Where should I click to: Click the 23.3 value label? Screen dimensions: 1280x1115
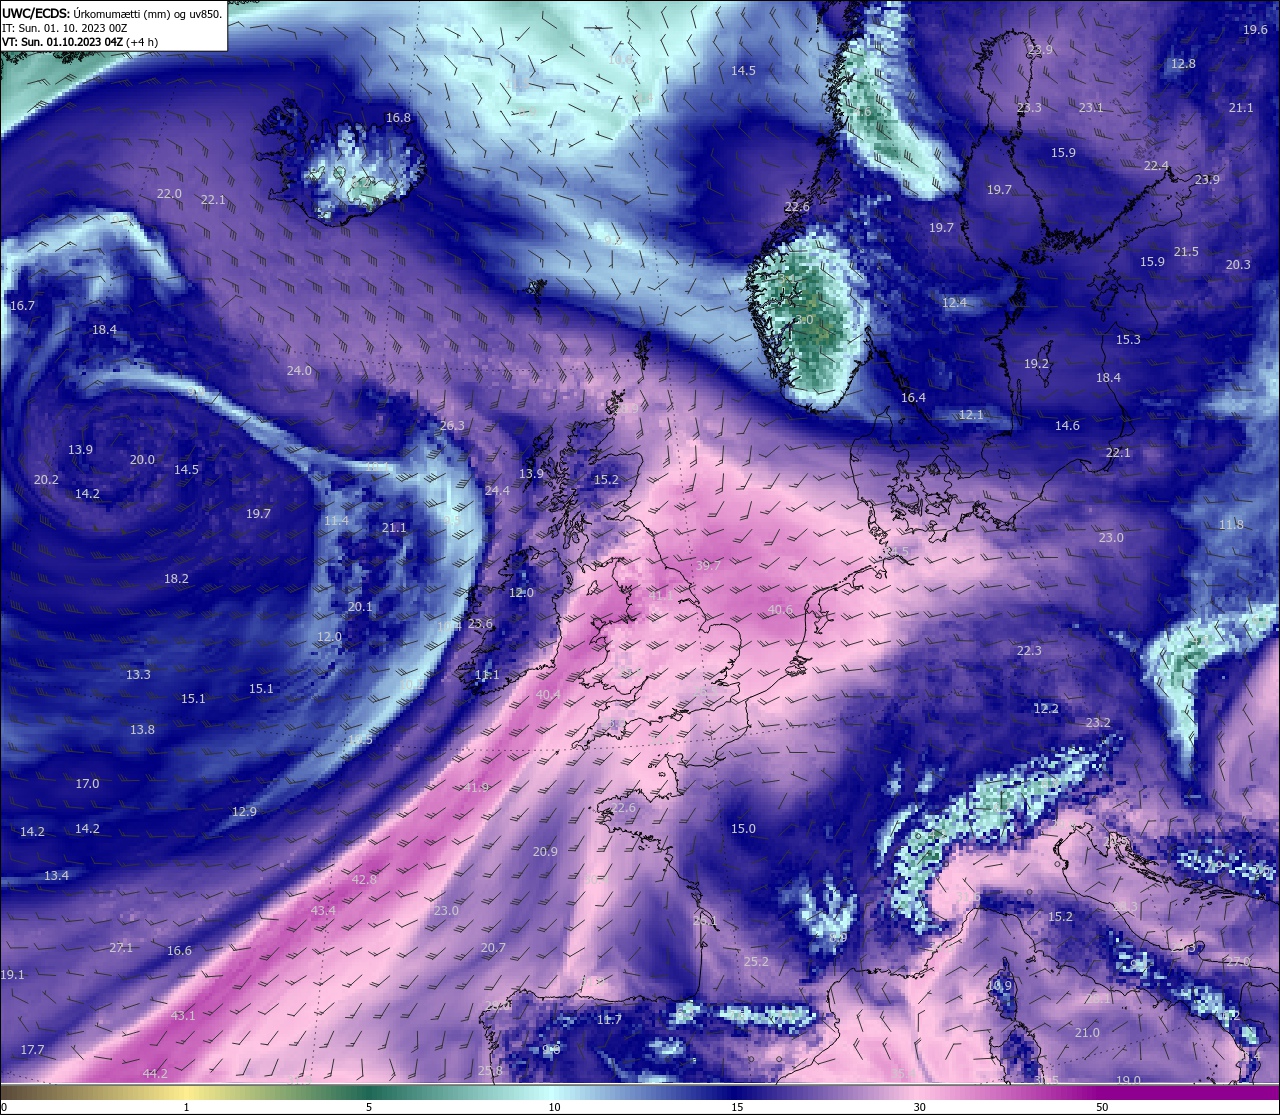pyautogui.click(x=1029, y=108)
